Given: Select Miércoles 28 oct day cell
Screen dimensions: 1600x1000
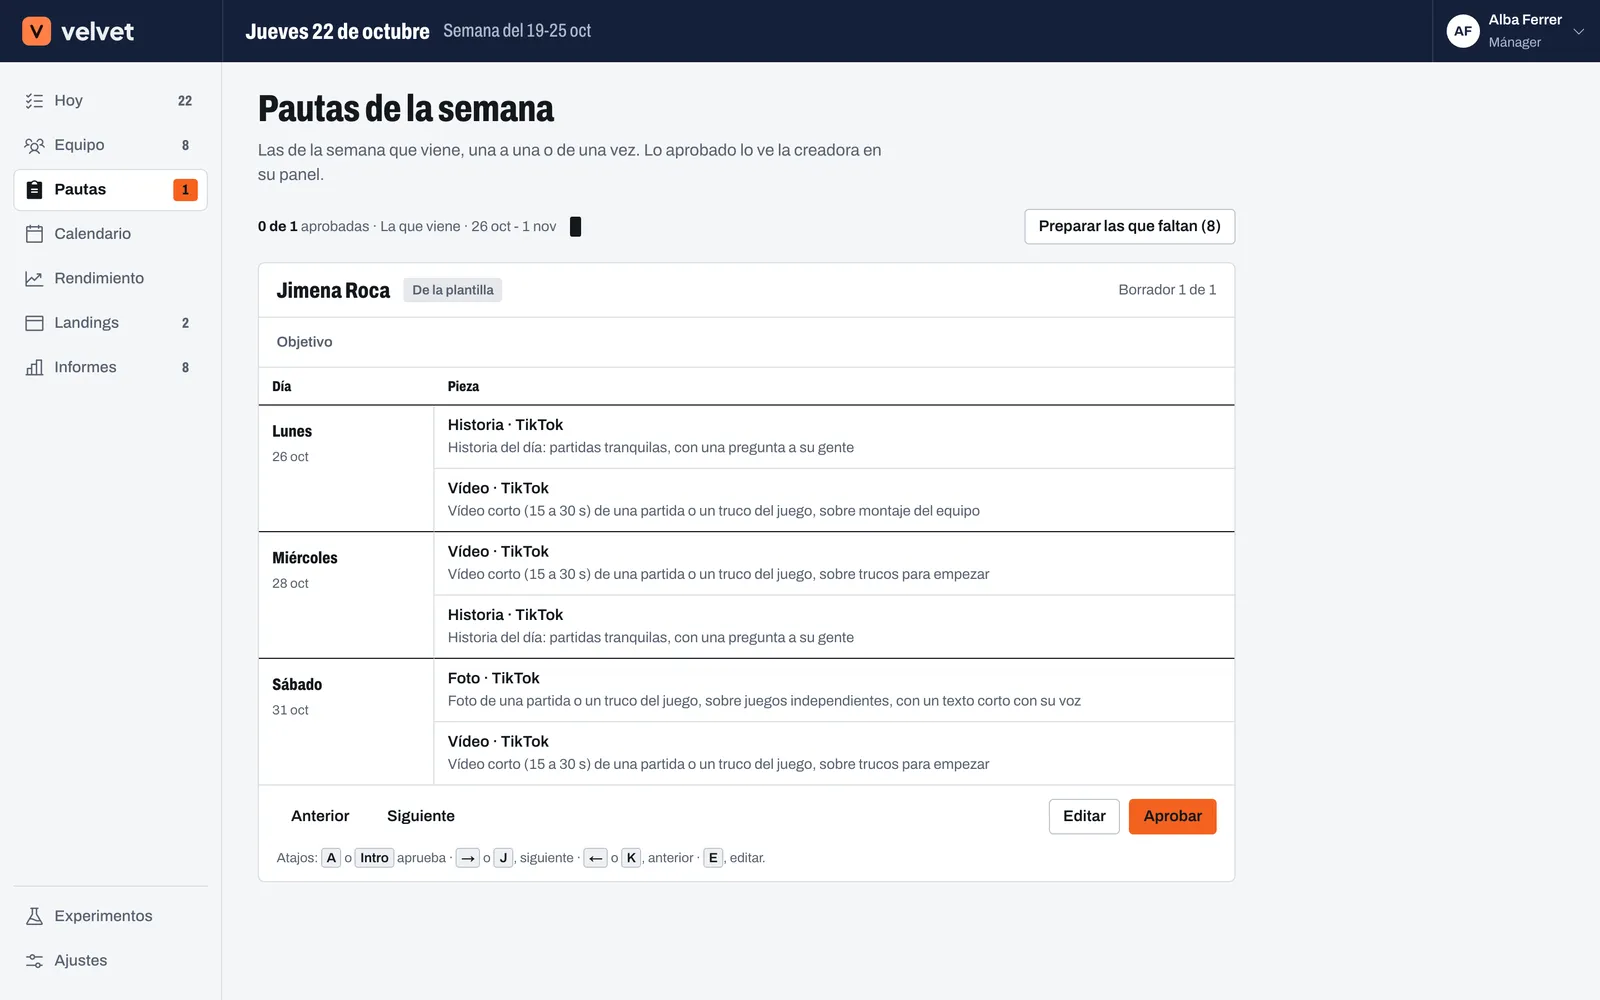Looking at the screenshot, I should coord(346,595).
